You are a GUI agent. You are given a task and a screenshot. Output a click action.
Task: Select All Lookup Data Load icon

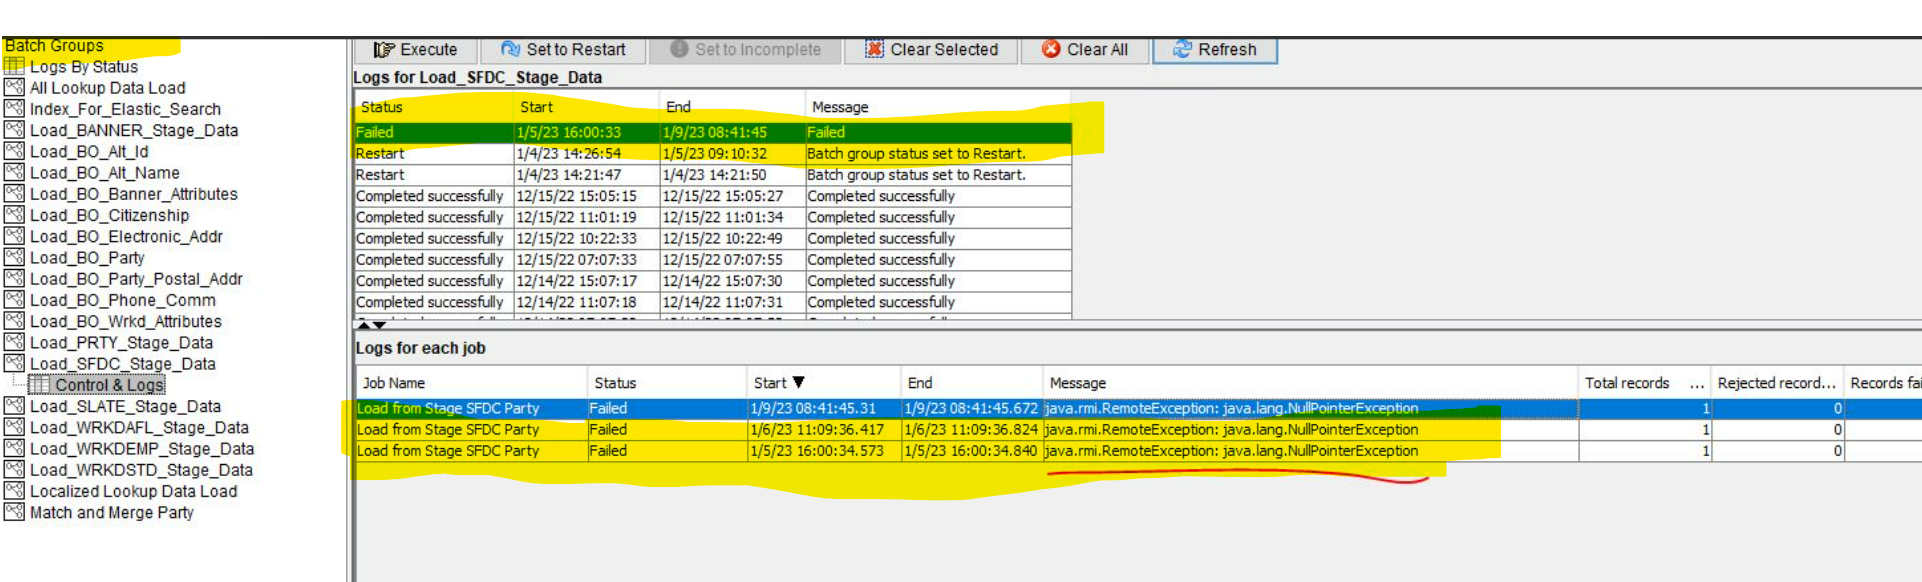click(x=14, y=87)
